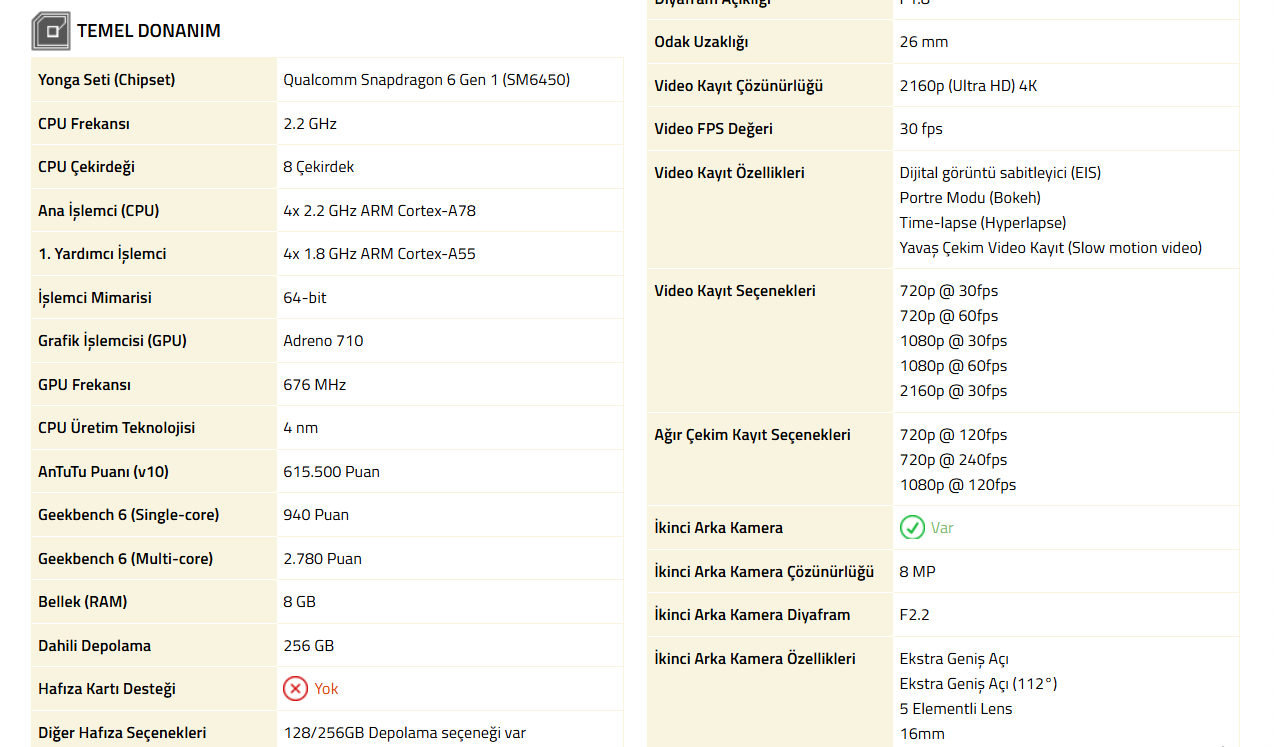Select Yavaş Çekim Video Kayıt line
Viewport: 1274px width, 747px height.
1051,248
